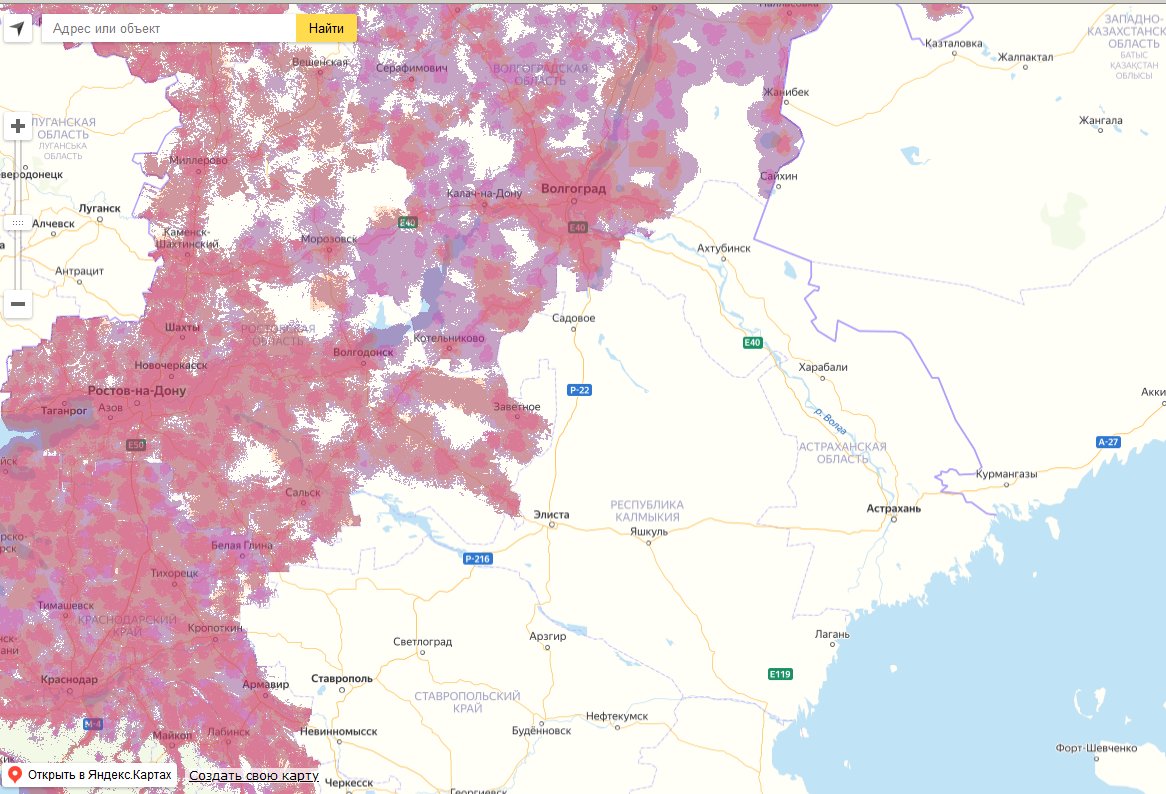Select the Серафимович label
Image resolution: width=1166 pixels, height=794 pixels.
[411, 68]
